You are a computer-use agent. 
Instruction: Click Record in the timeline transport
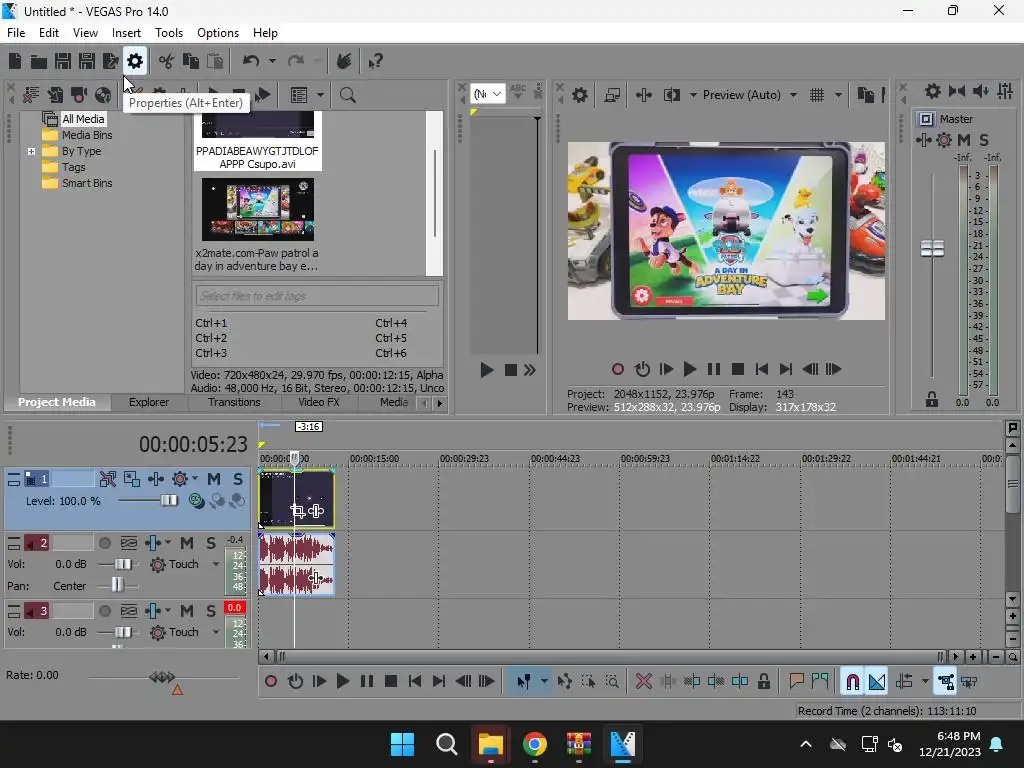(270, 682)
